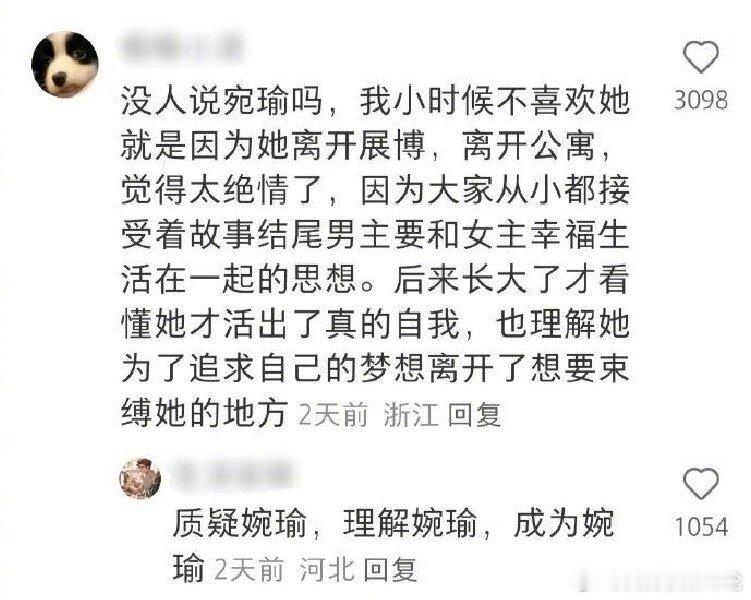This screenshot has height=600, width=751.
Task: Like the top comment with 3098 likes
Action: coord(701,57)
